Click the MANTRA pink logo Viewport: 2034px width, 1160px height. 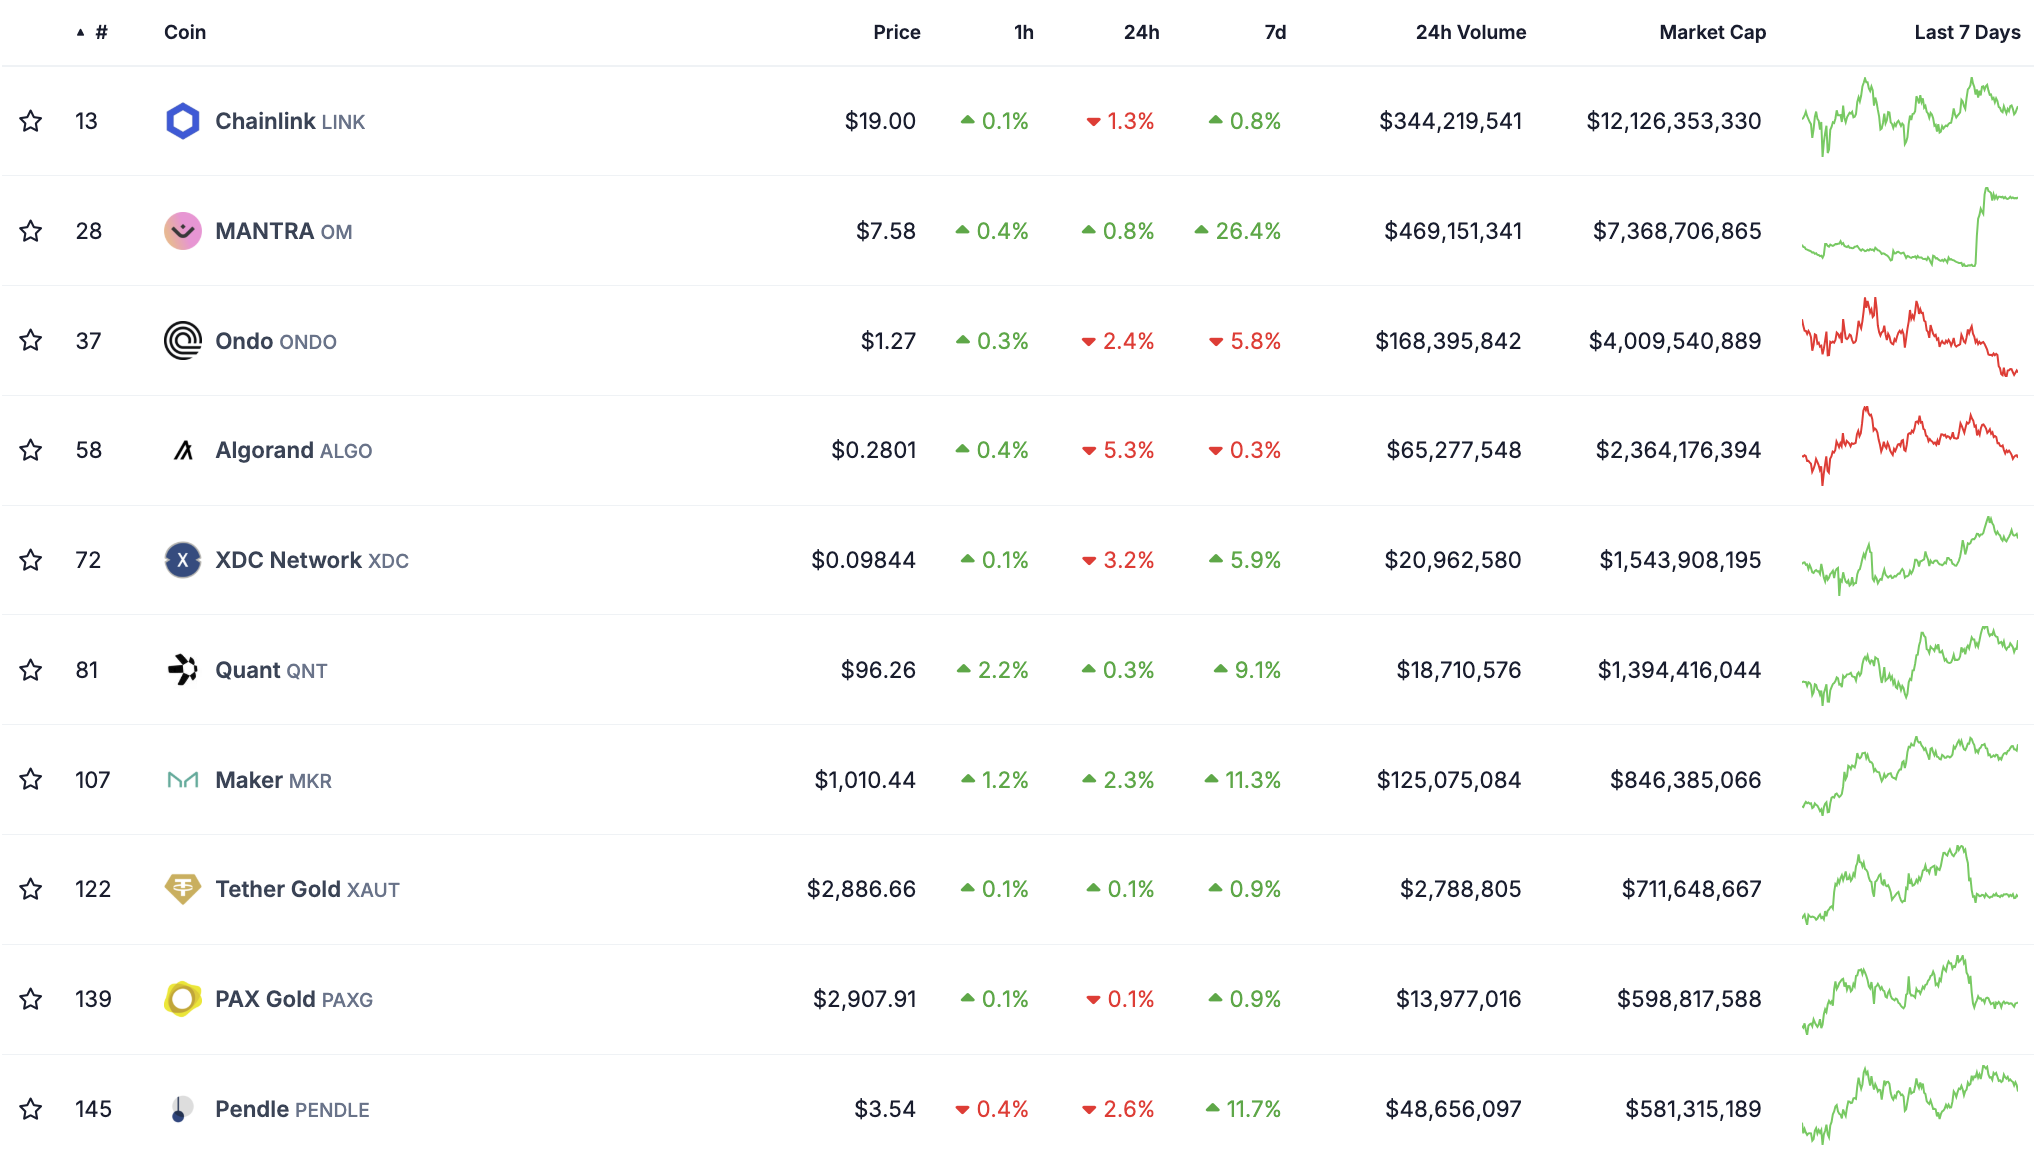[x=183, y=231]
